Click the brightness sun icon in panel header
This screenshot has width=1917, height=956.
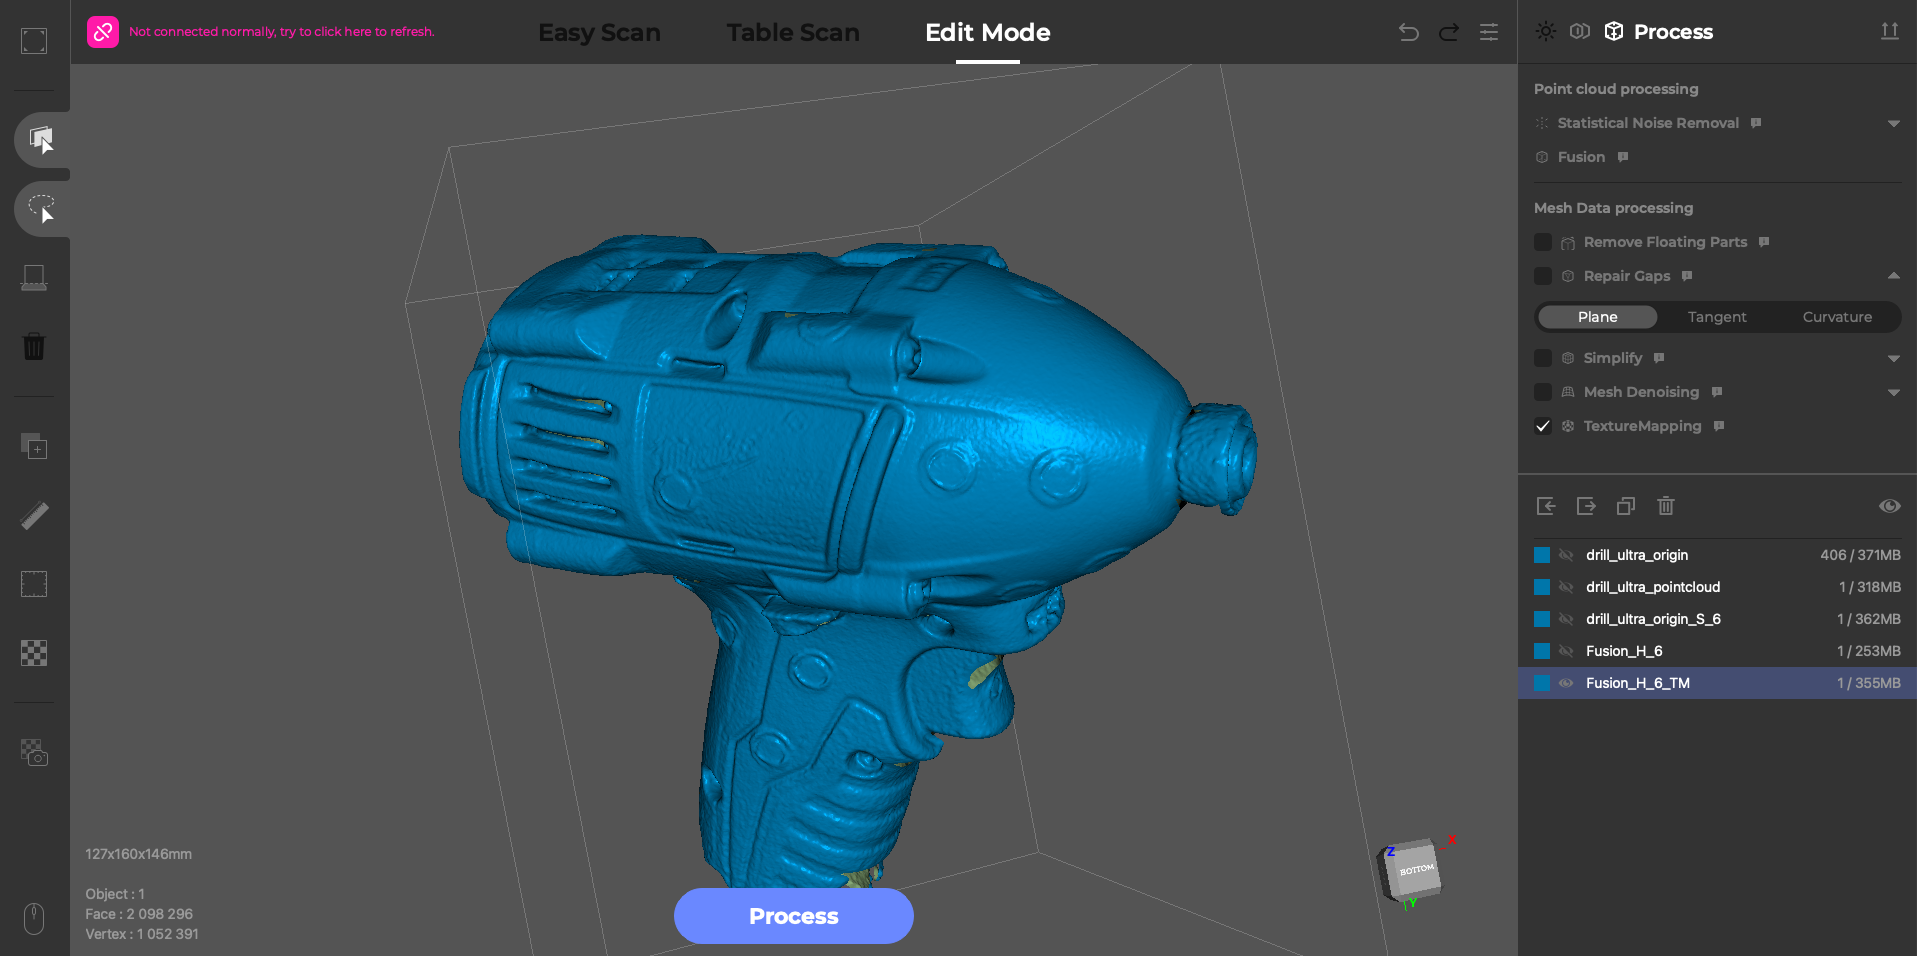(1546, 31)
